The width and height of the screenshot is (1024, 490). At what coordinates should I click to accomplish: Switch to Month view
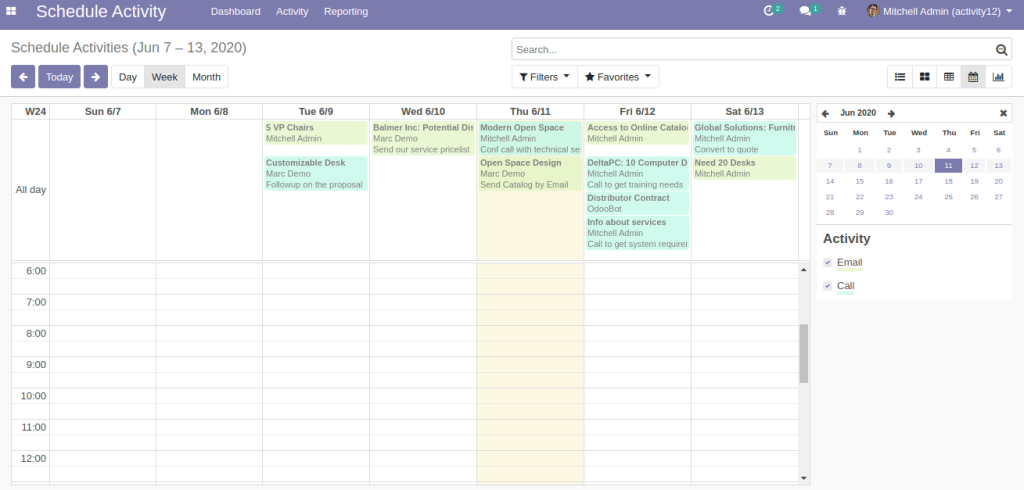[x=206, y=76]
